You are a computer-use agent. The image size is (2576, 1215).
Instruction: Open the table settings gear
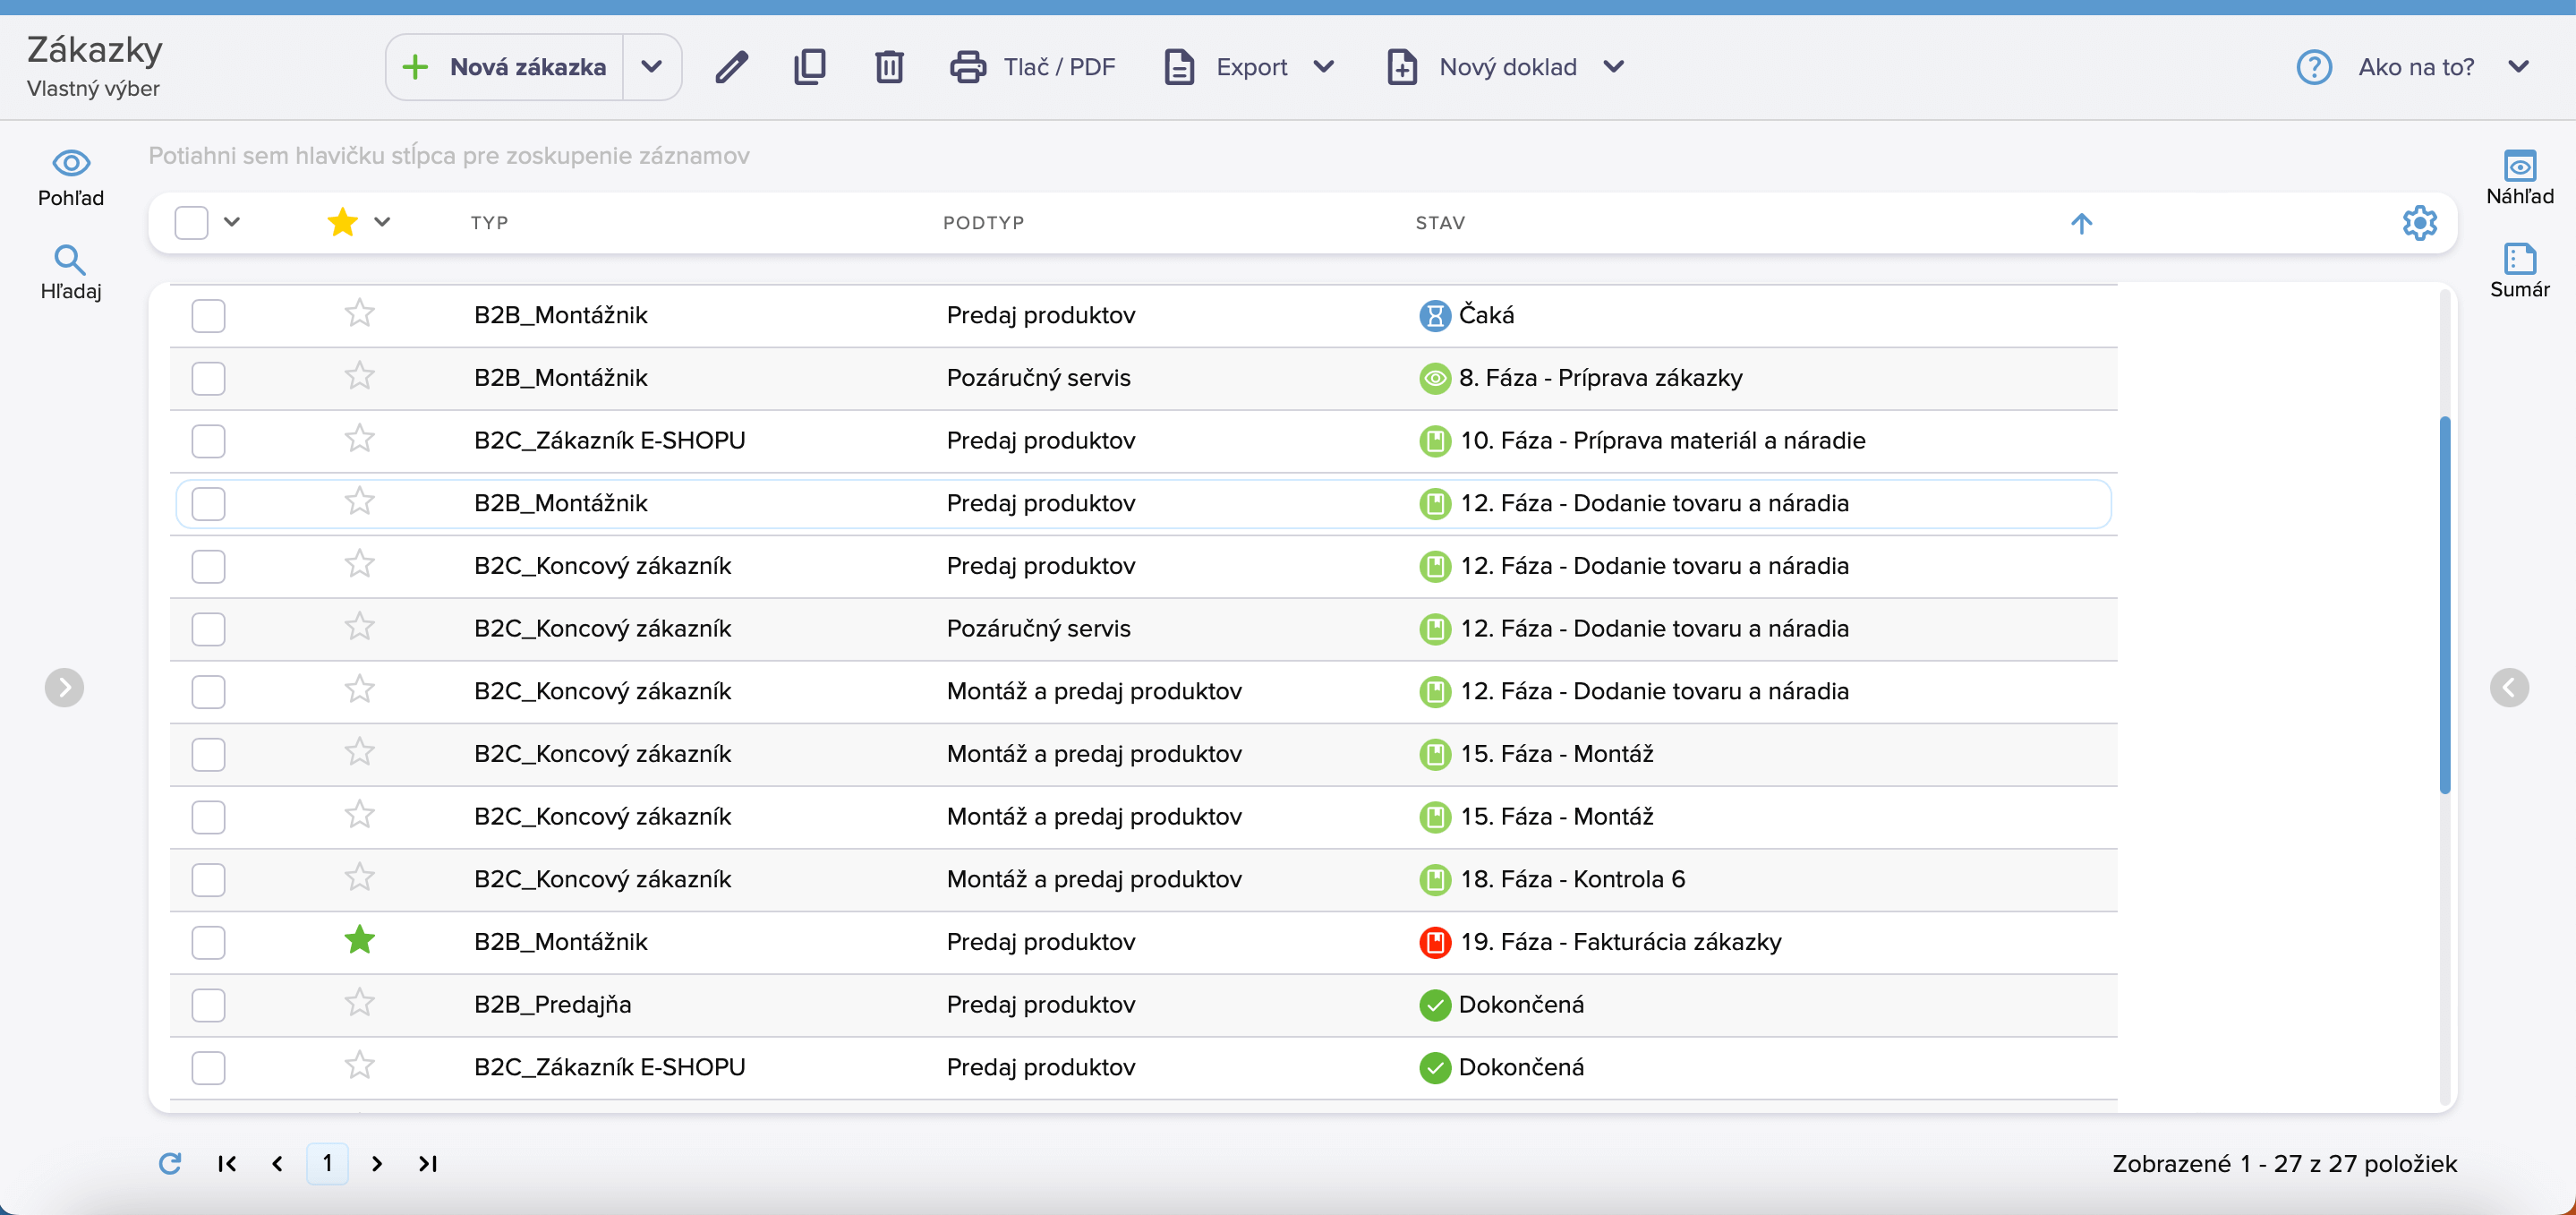(2419, 223)
